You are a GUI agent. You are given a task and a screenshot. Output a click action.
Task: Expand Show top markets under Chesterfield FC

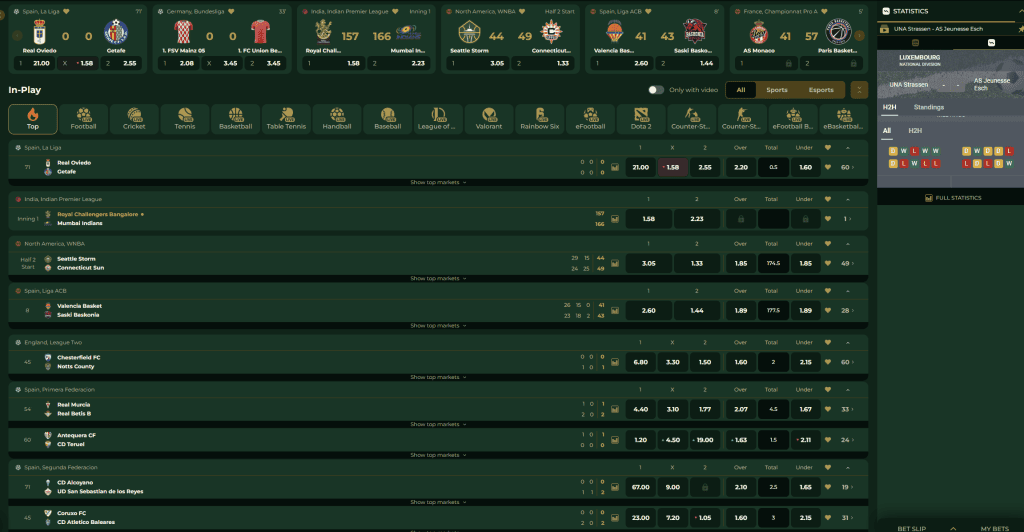pyautogui.click(x=438, y=377)
